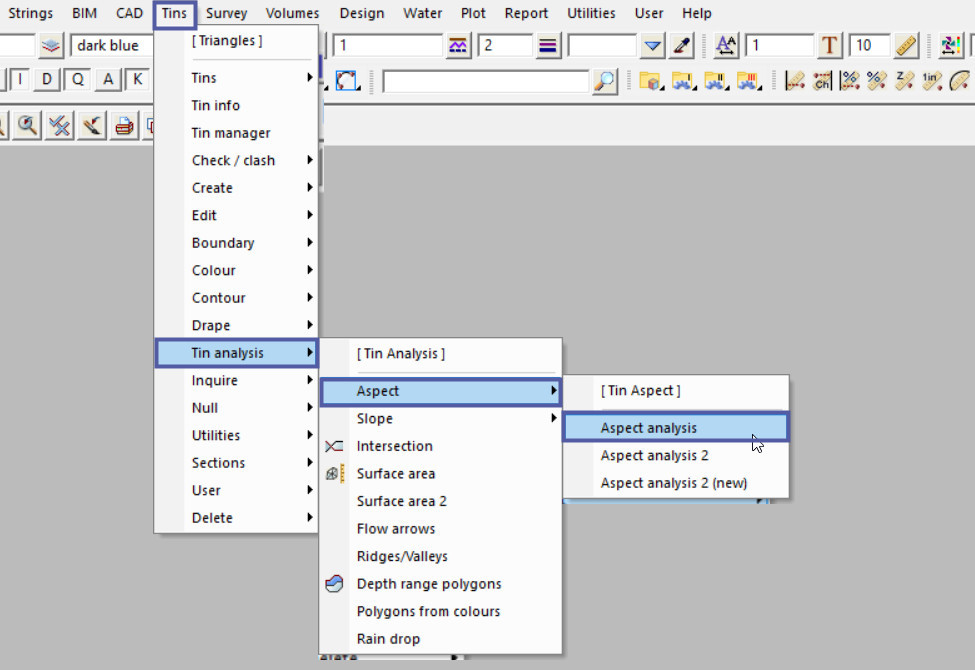Click the model layers icon beside dark blue
975x670 pixels.
click(51, 45)
